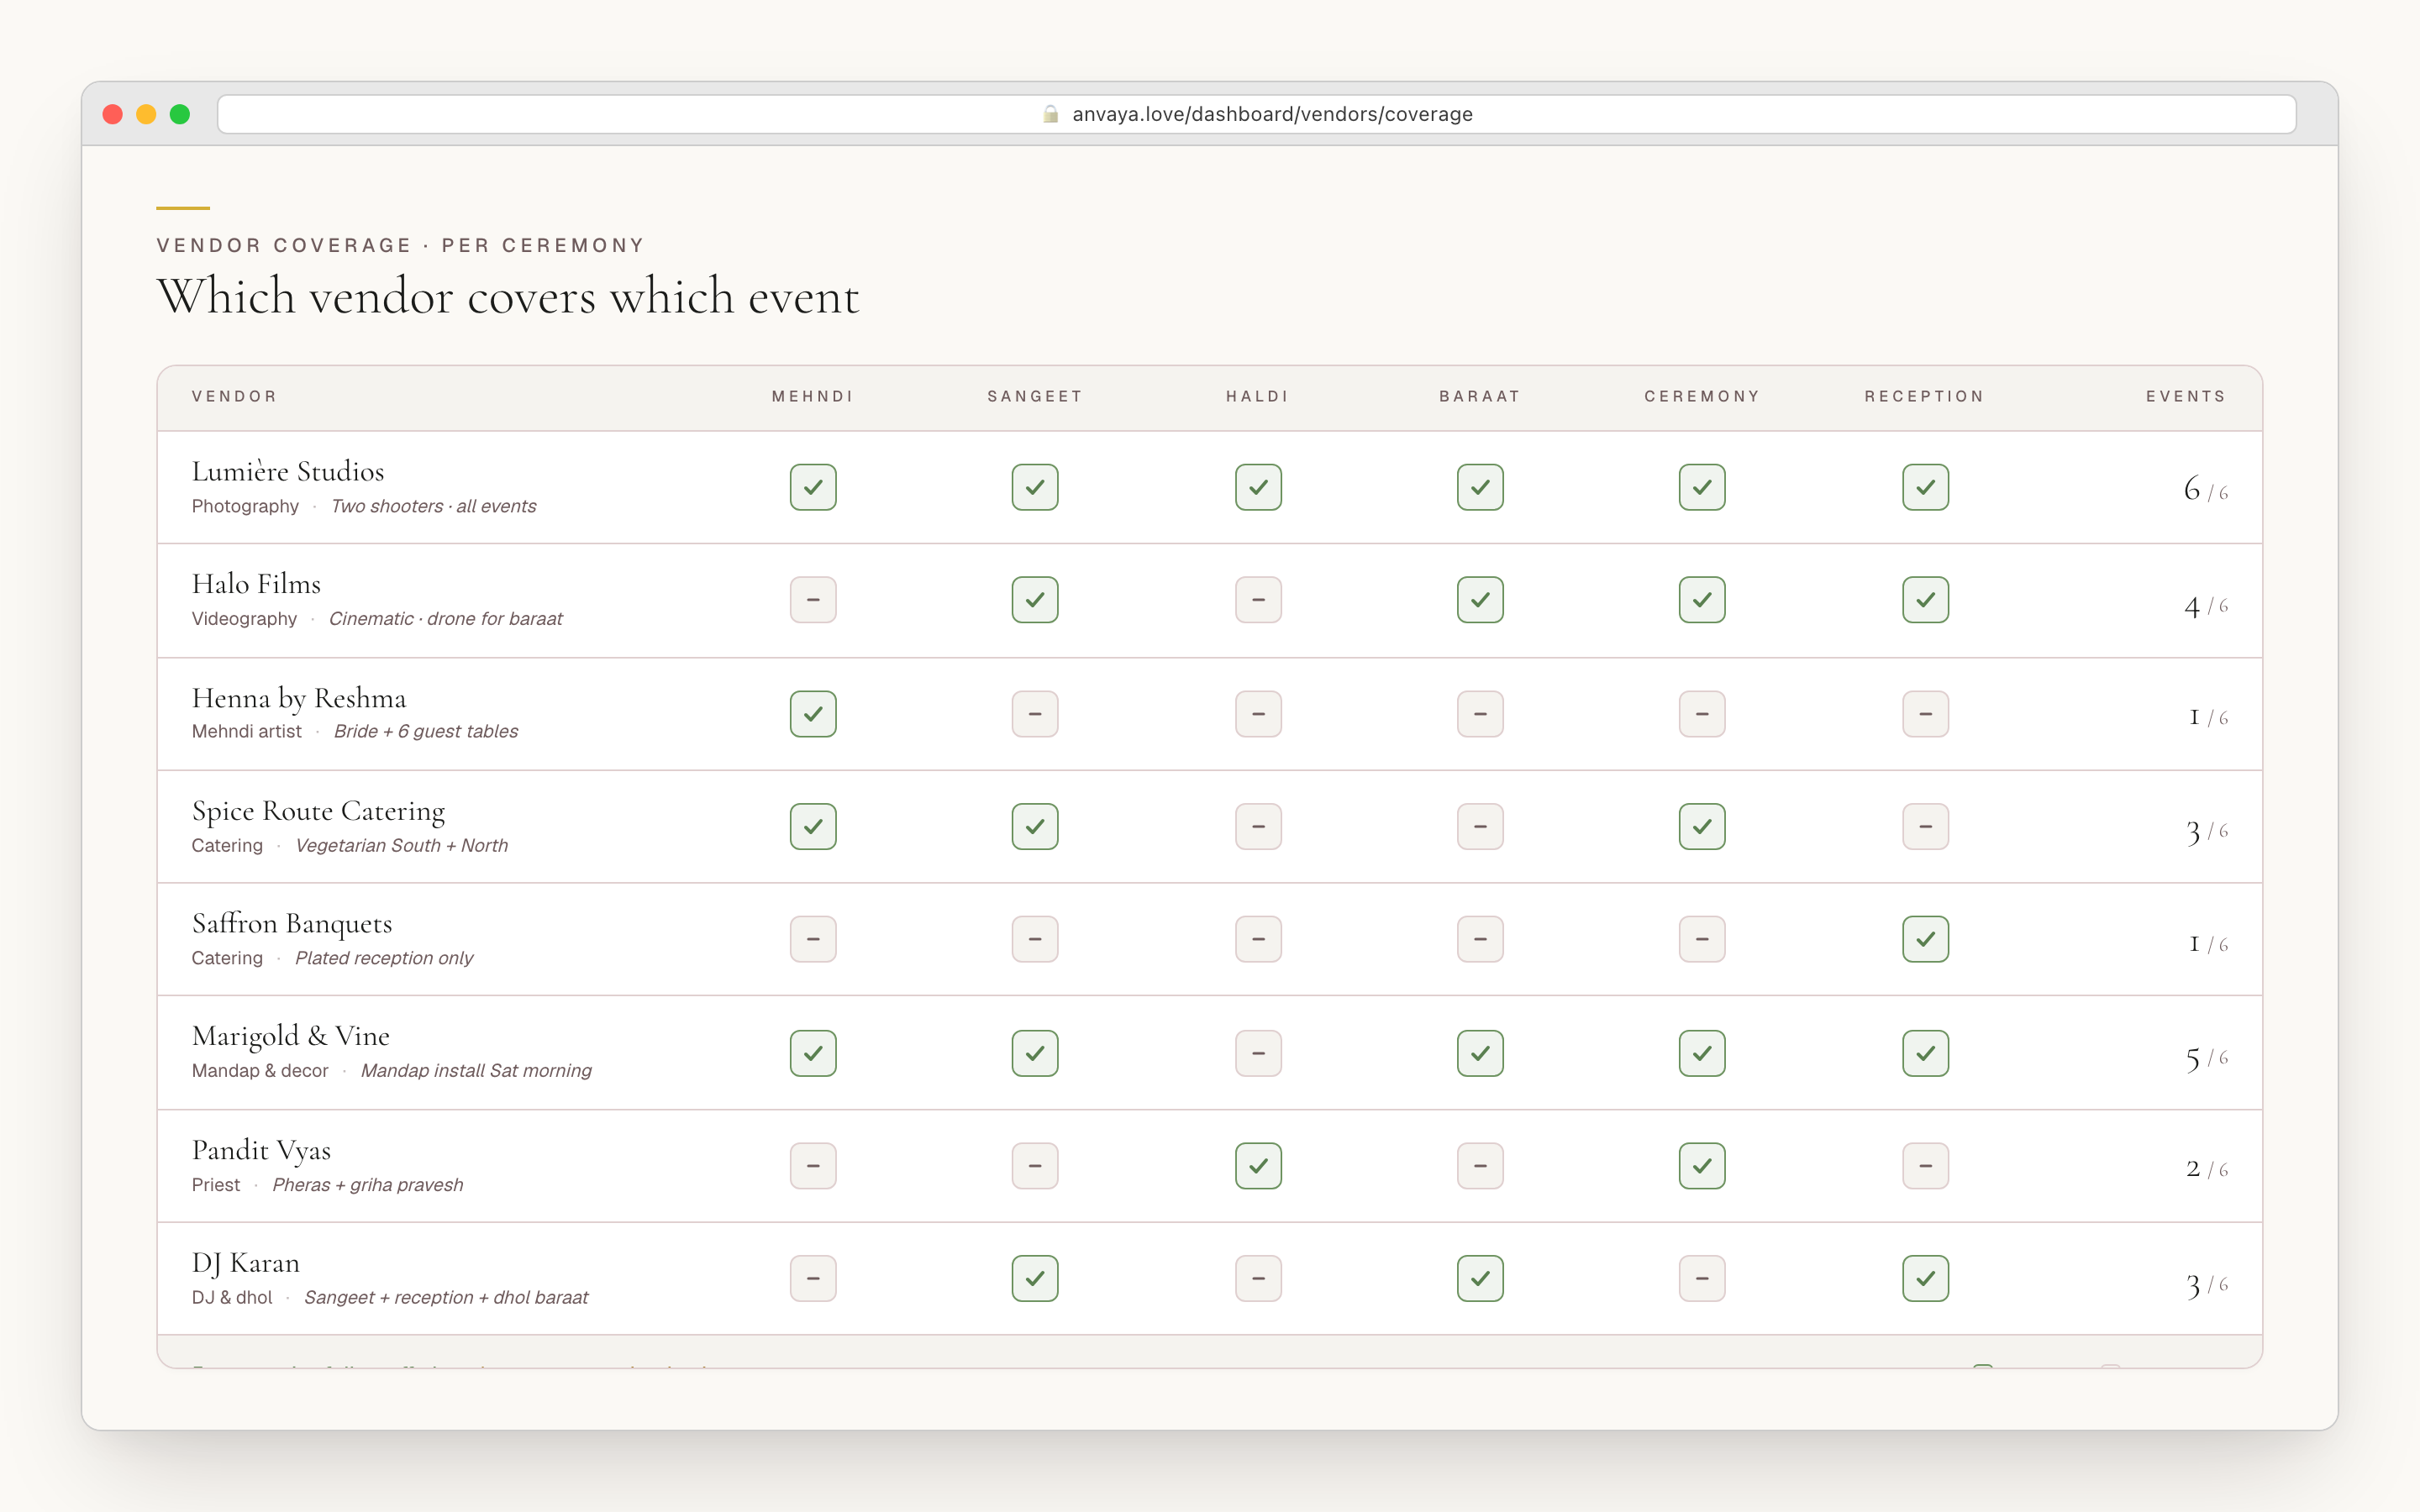Uncheck Lumière Studios Ceremony checkbox
The height and width of the screenshot is (1512, 2420).
tap(1702, 487)
